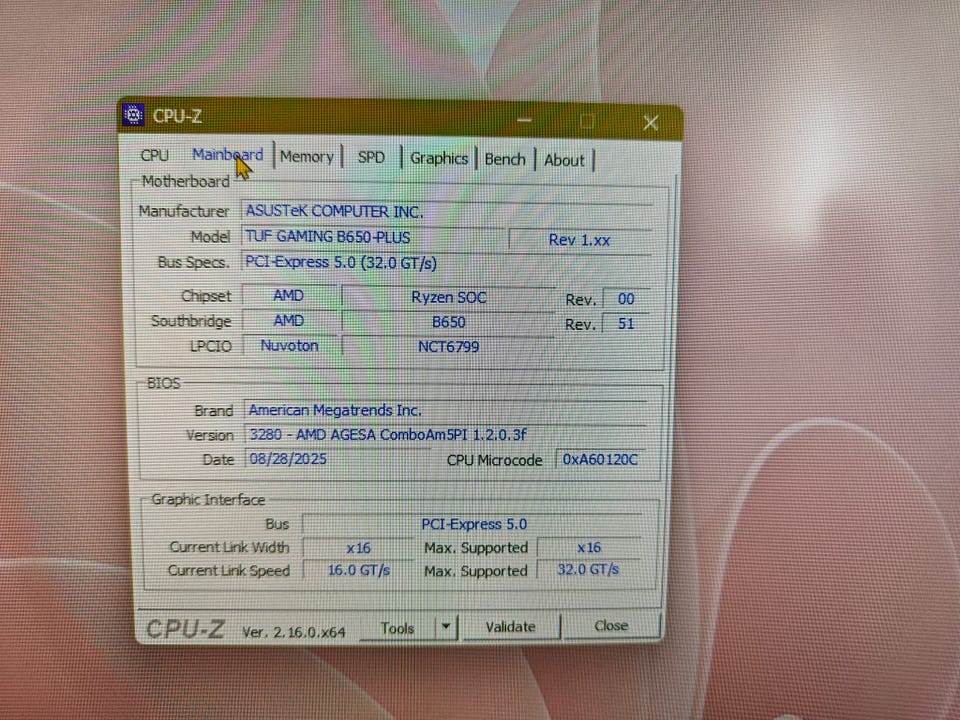The image size is (960, 720).
Task: Click the BIOS version 3280 AGESA field
Action: (x=446, y=435)
